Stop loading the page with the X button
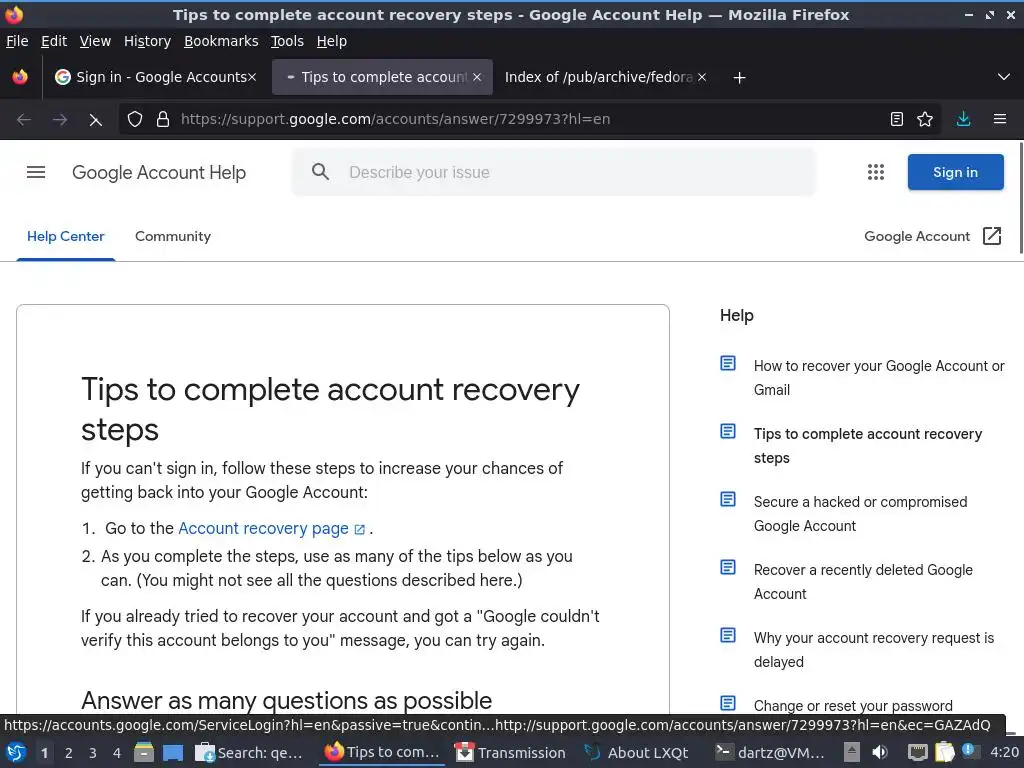This screenshot has width=1024, height=768. [95, 120]
